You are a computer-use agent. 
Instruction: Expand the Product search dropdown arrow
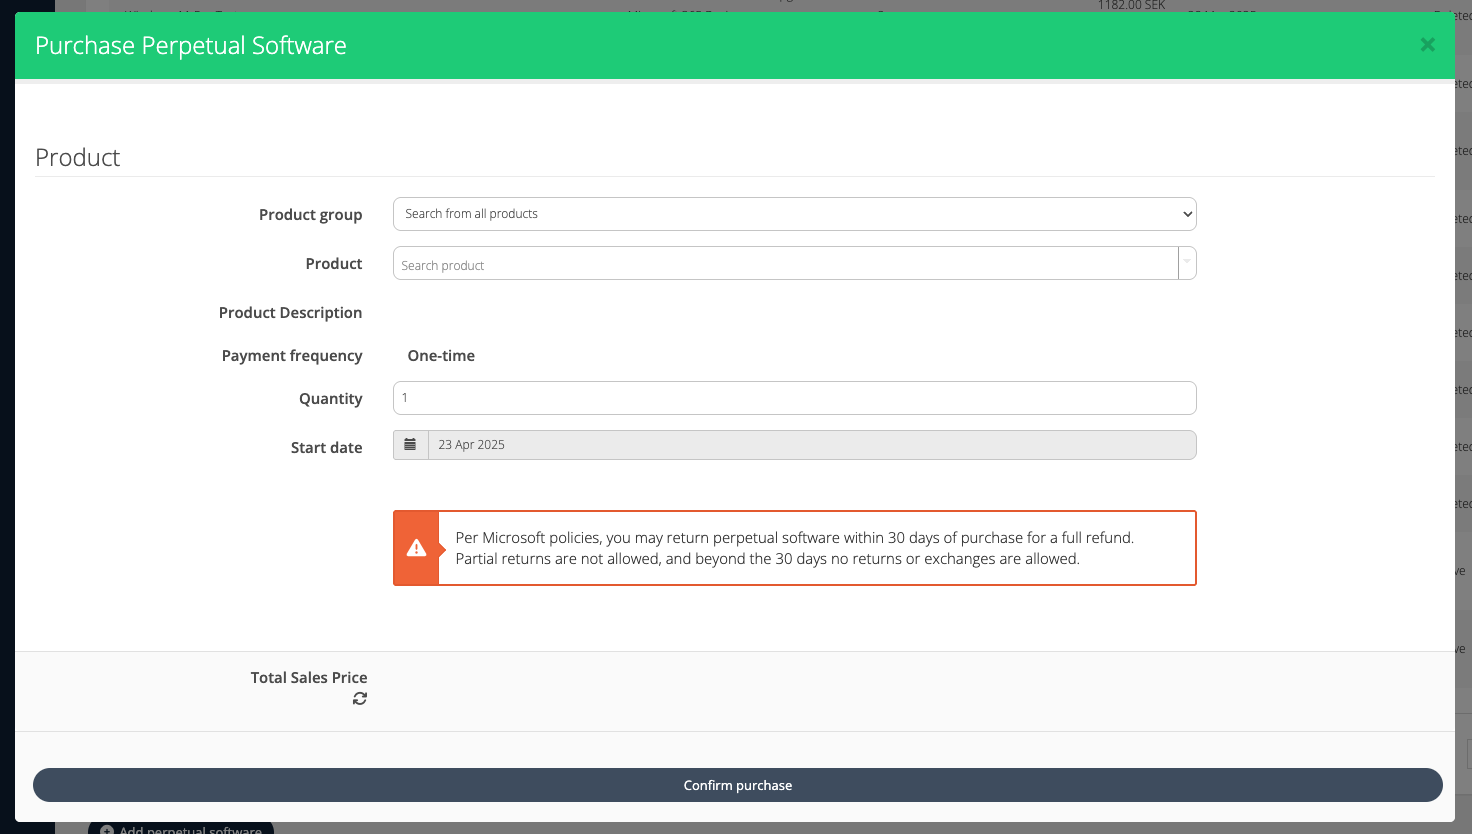coord(1187,263)
